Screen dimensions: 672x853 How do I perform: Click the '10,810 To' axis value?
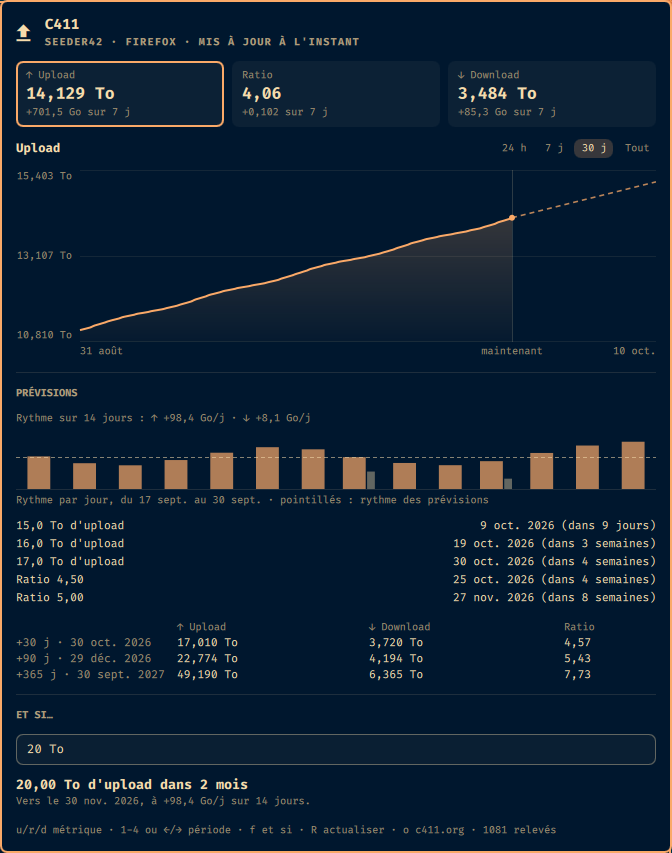(x=44, y=335)
